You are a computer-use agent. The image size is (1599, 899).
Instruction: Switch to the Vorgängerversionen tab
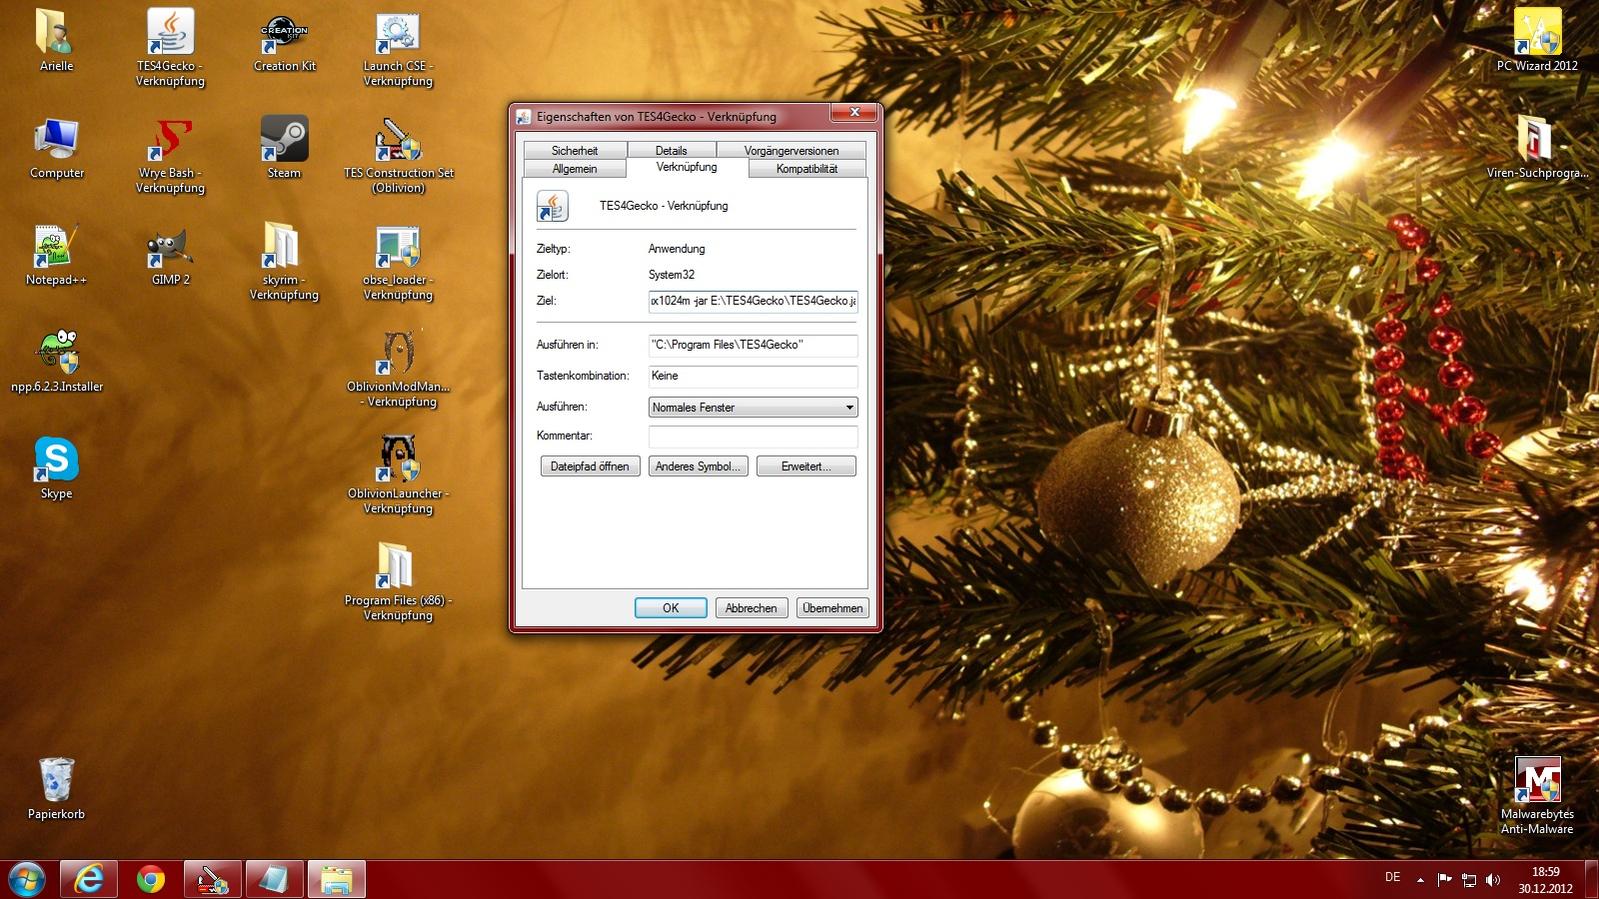coord(791,150)
